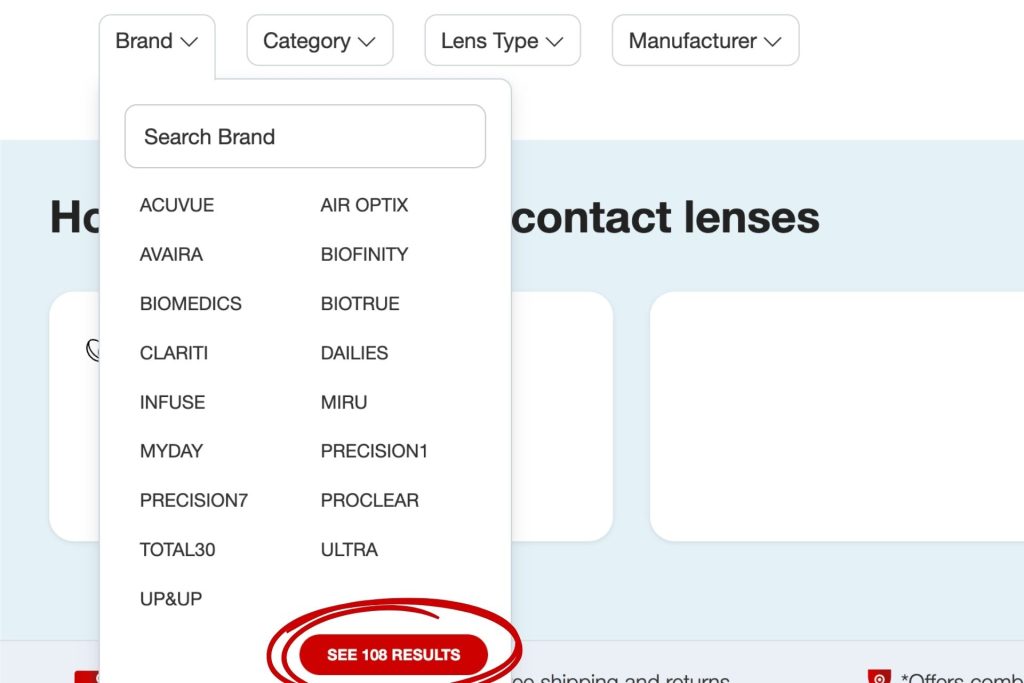Image resolution: width=1024 pixels, height=683 pixels.
Task: Choose the DAILIES brand option
Action: (x=353, y=352)
